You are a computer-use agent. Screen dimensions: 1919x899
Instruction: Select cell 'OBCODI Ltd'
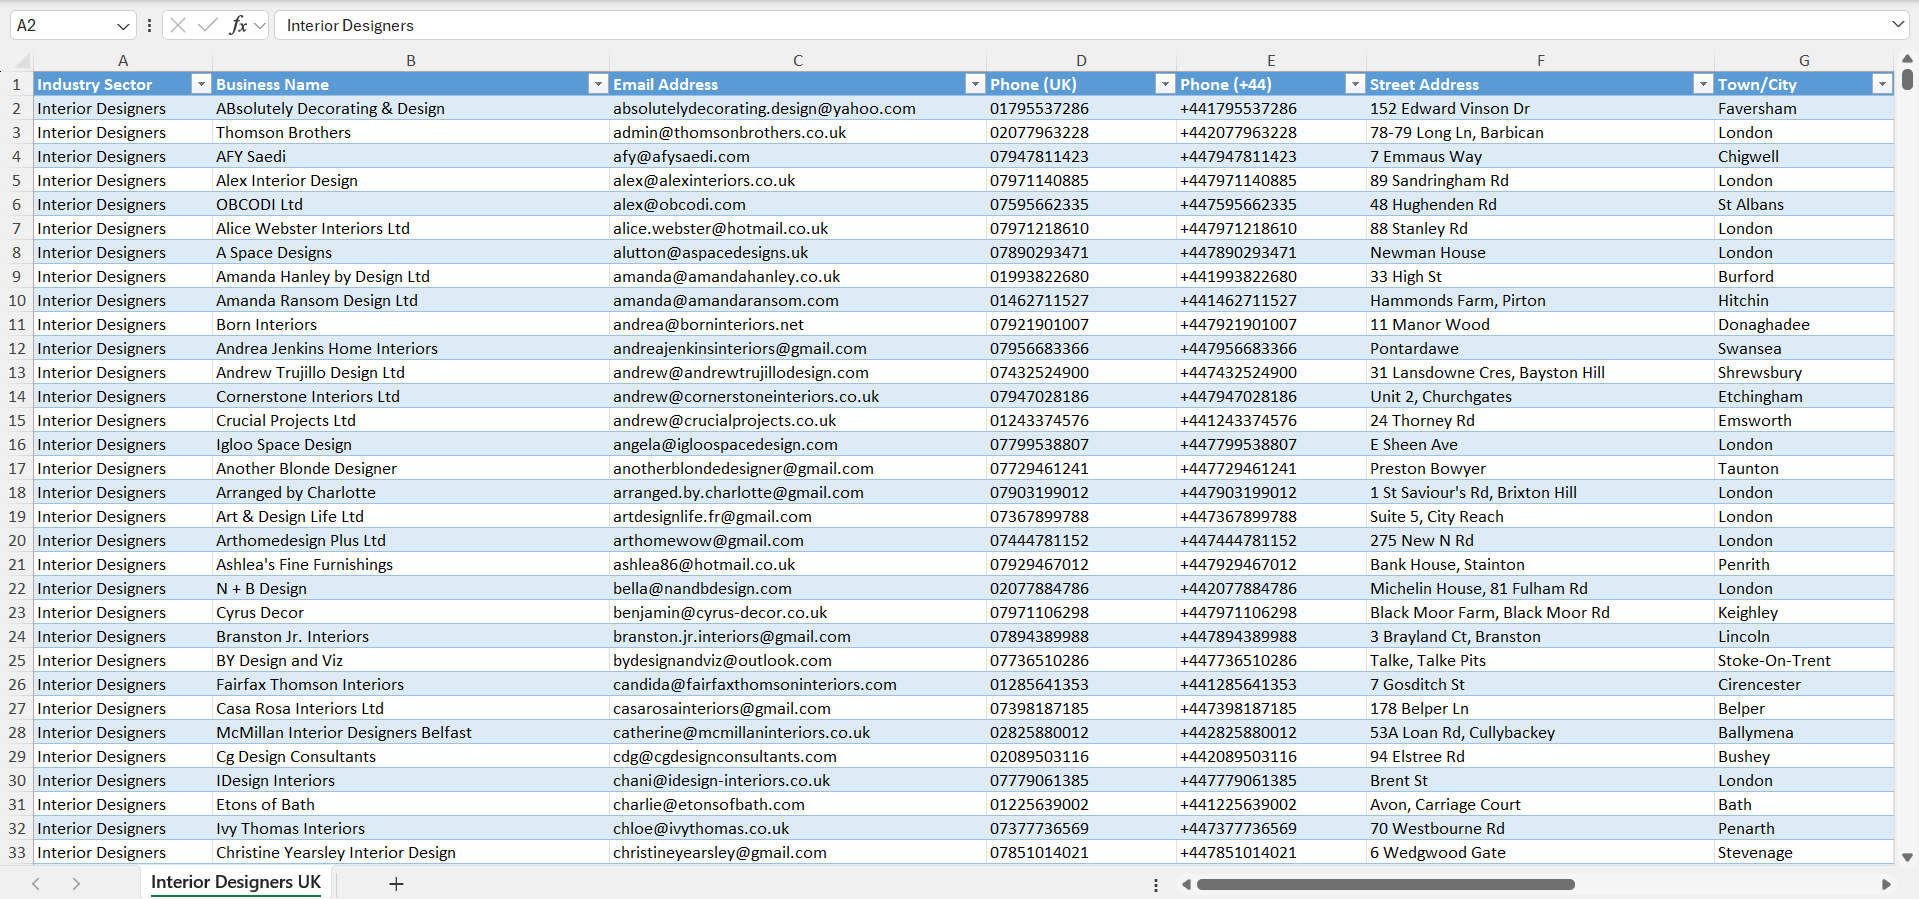(411, 204)
